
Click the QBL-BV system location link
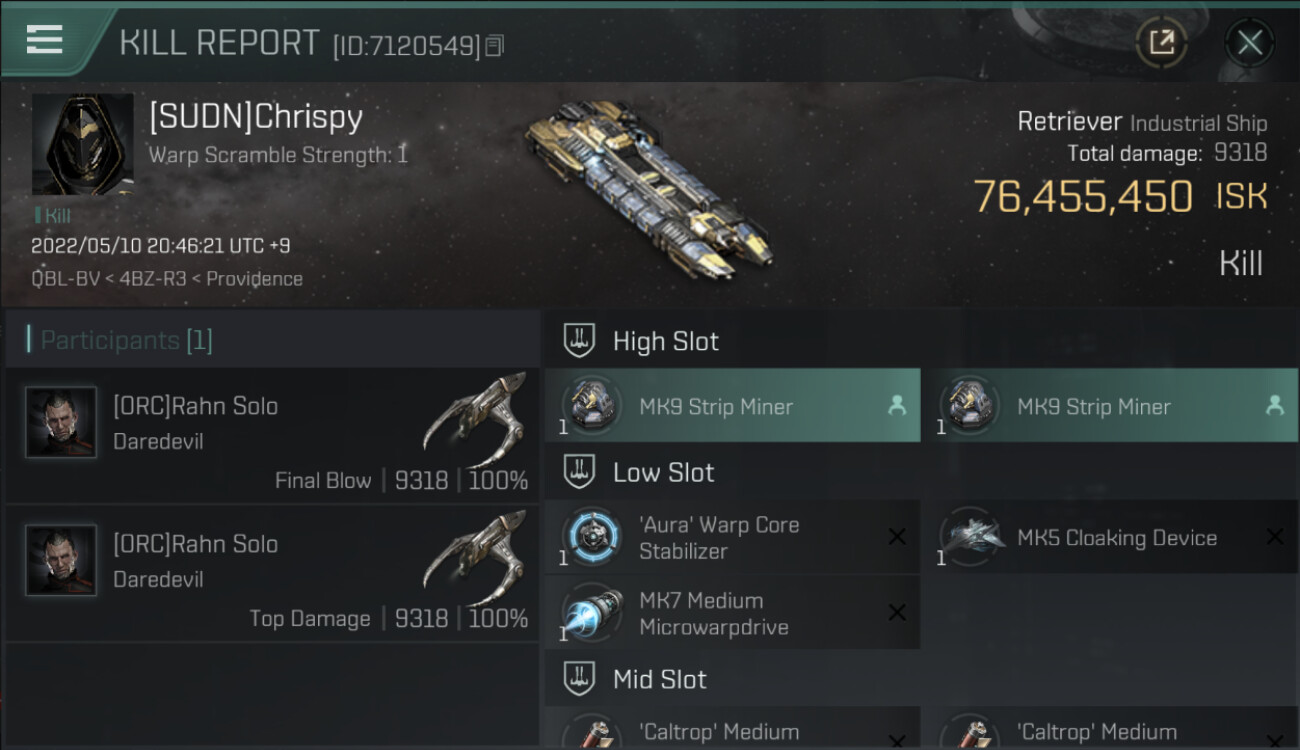coord(66,279)
